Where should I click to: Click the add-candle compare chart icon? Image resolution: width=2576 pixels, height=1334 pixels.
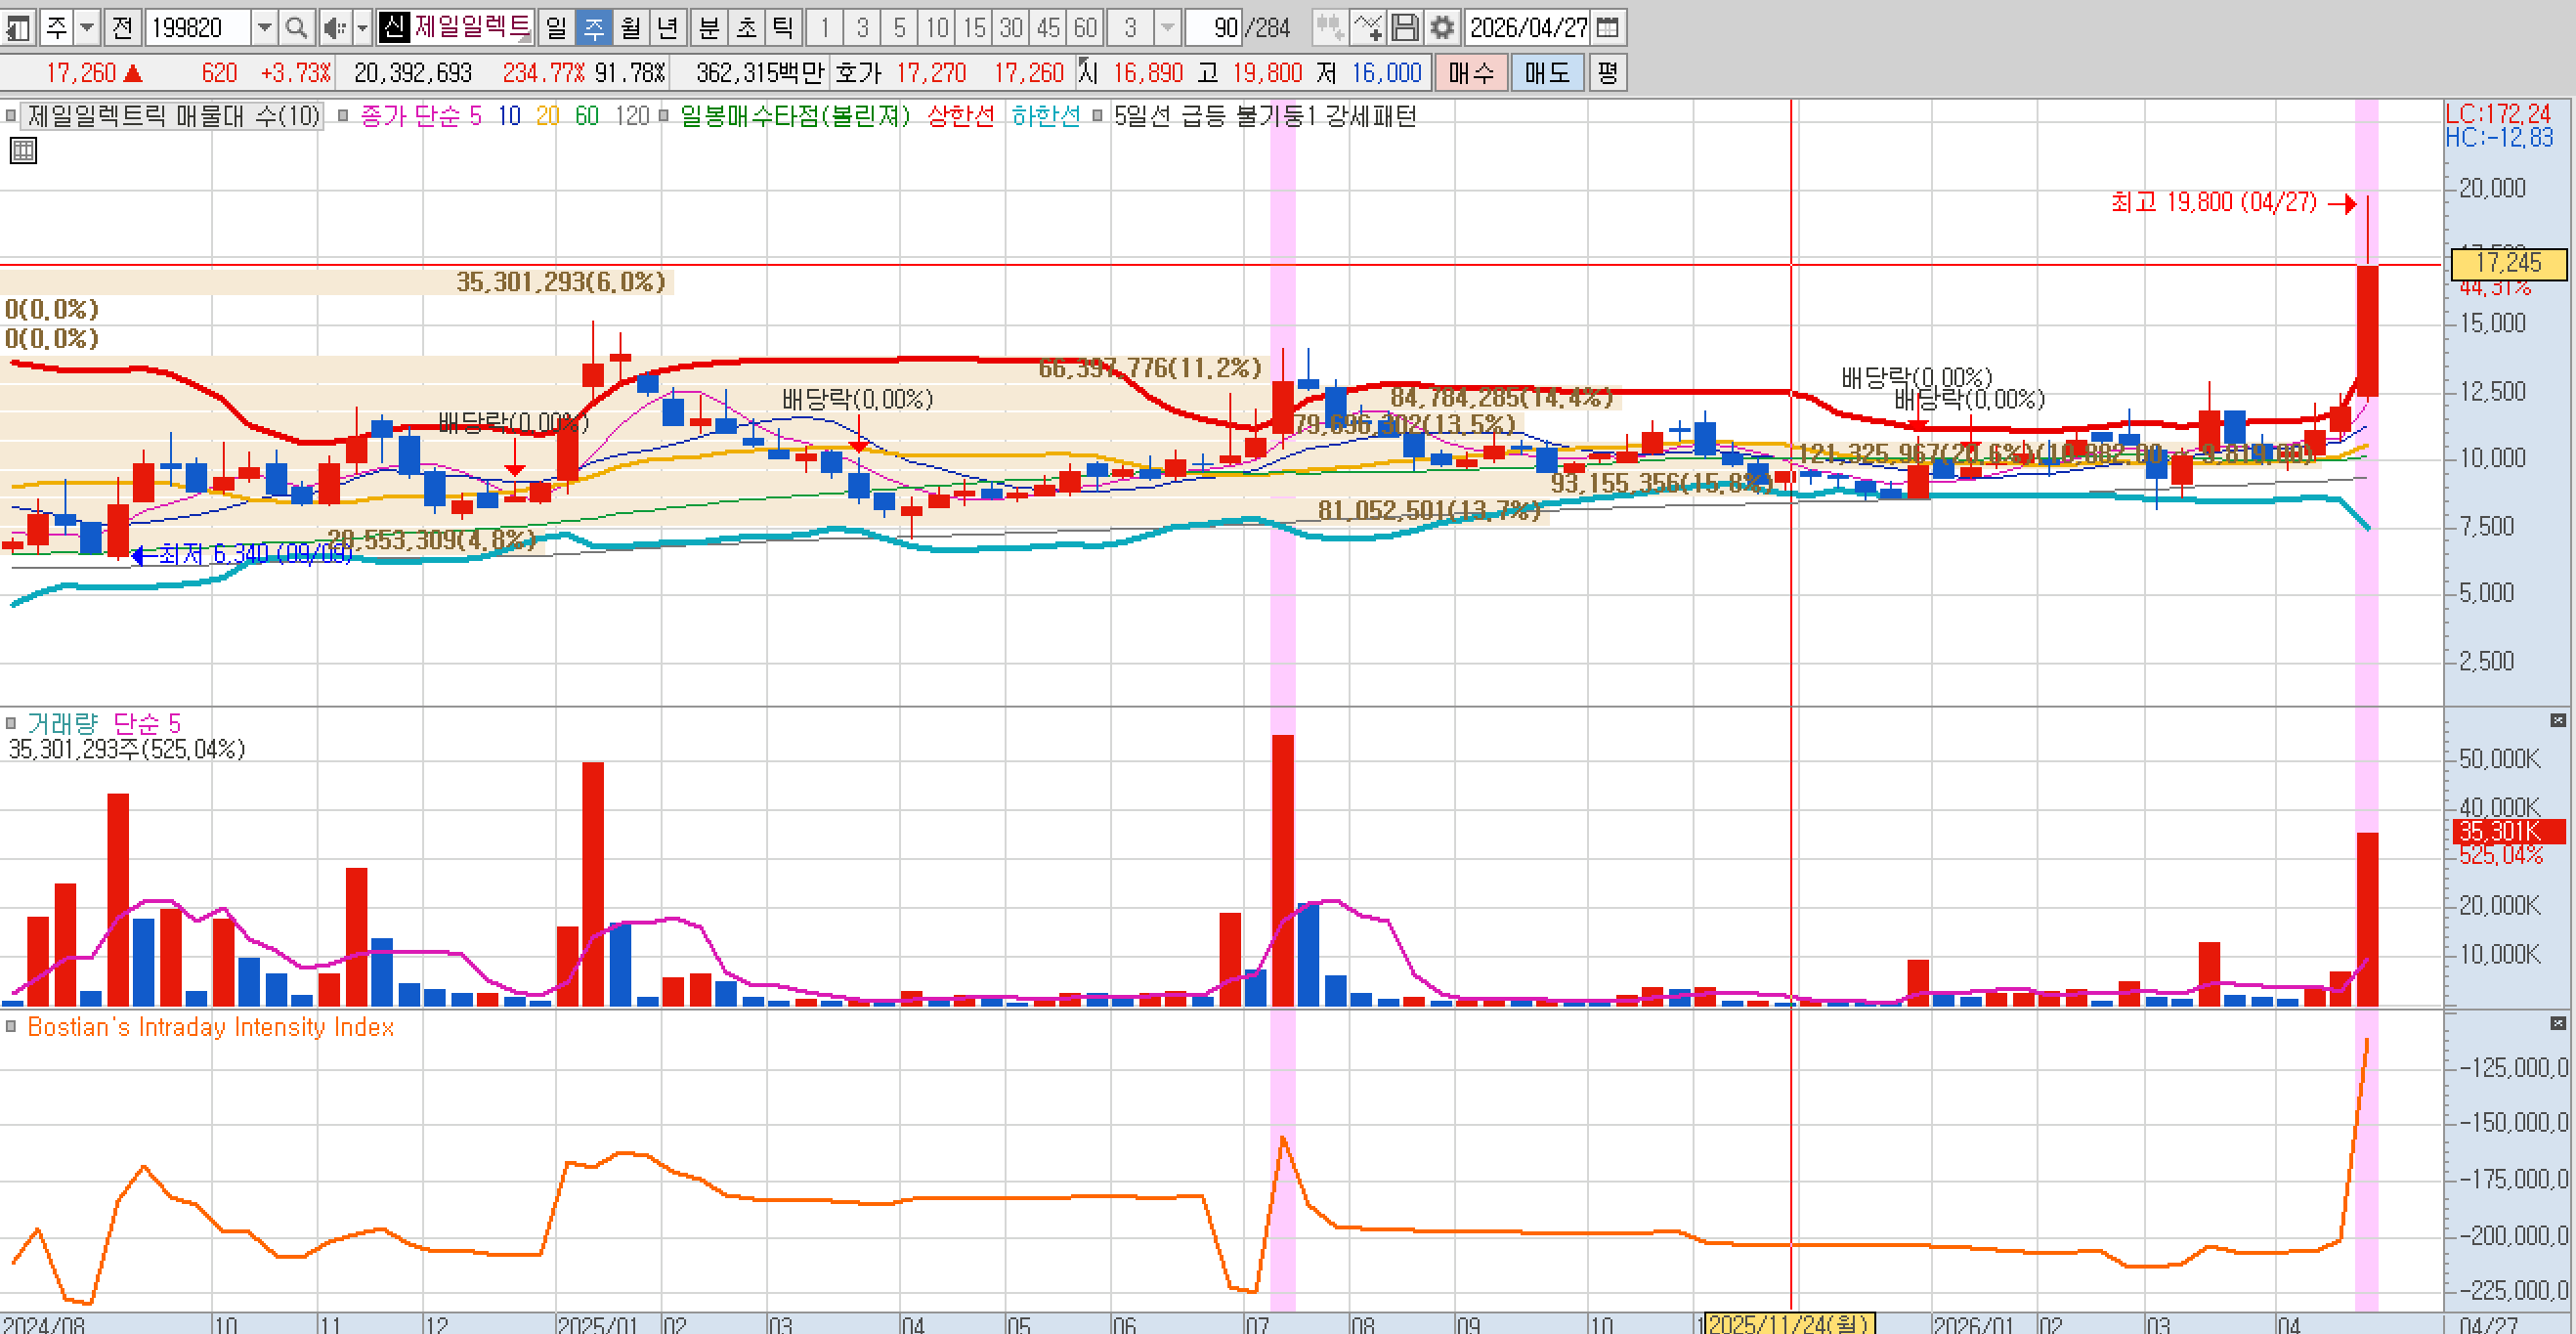tap(1329, 28)
